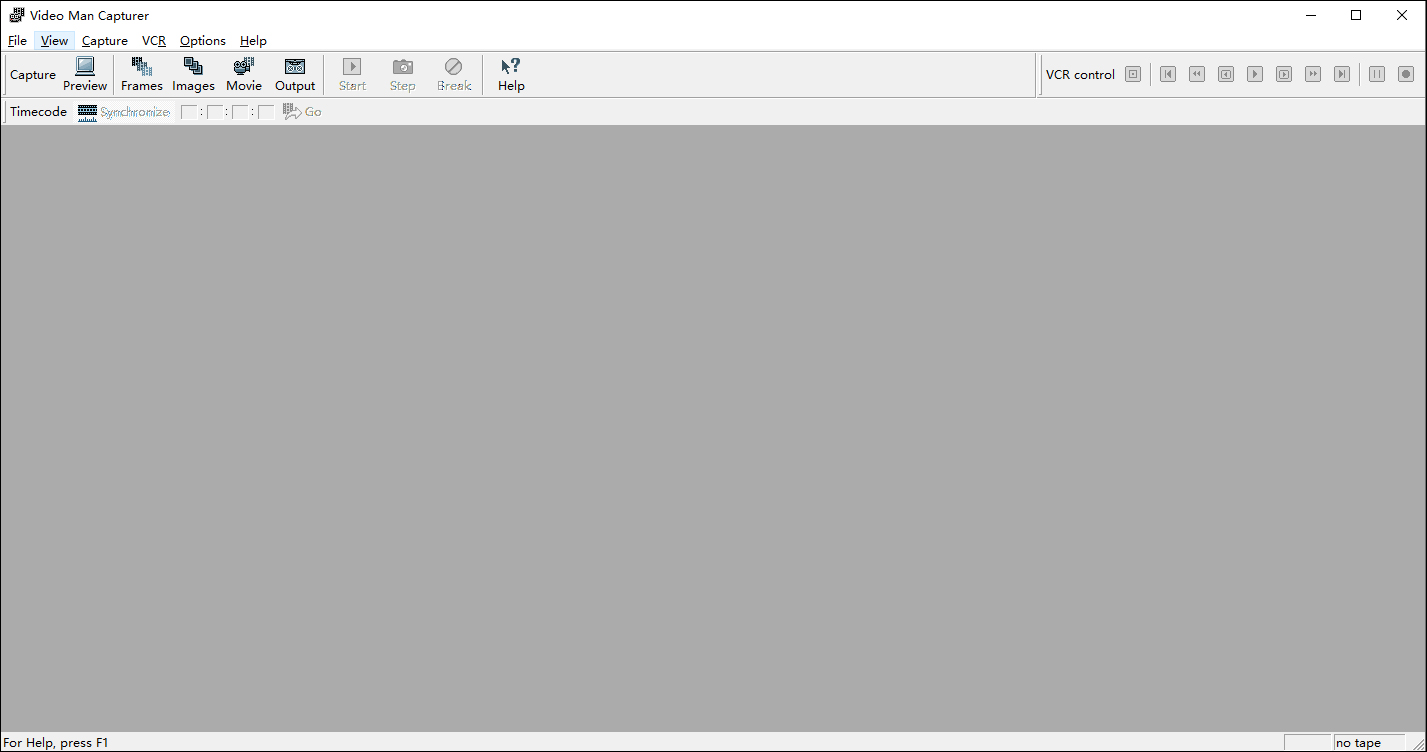Select the Frames capture mode icon
Viewport: 1427px width, 752px height.
[x=142, y=67]
